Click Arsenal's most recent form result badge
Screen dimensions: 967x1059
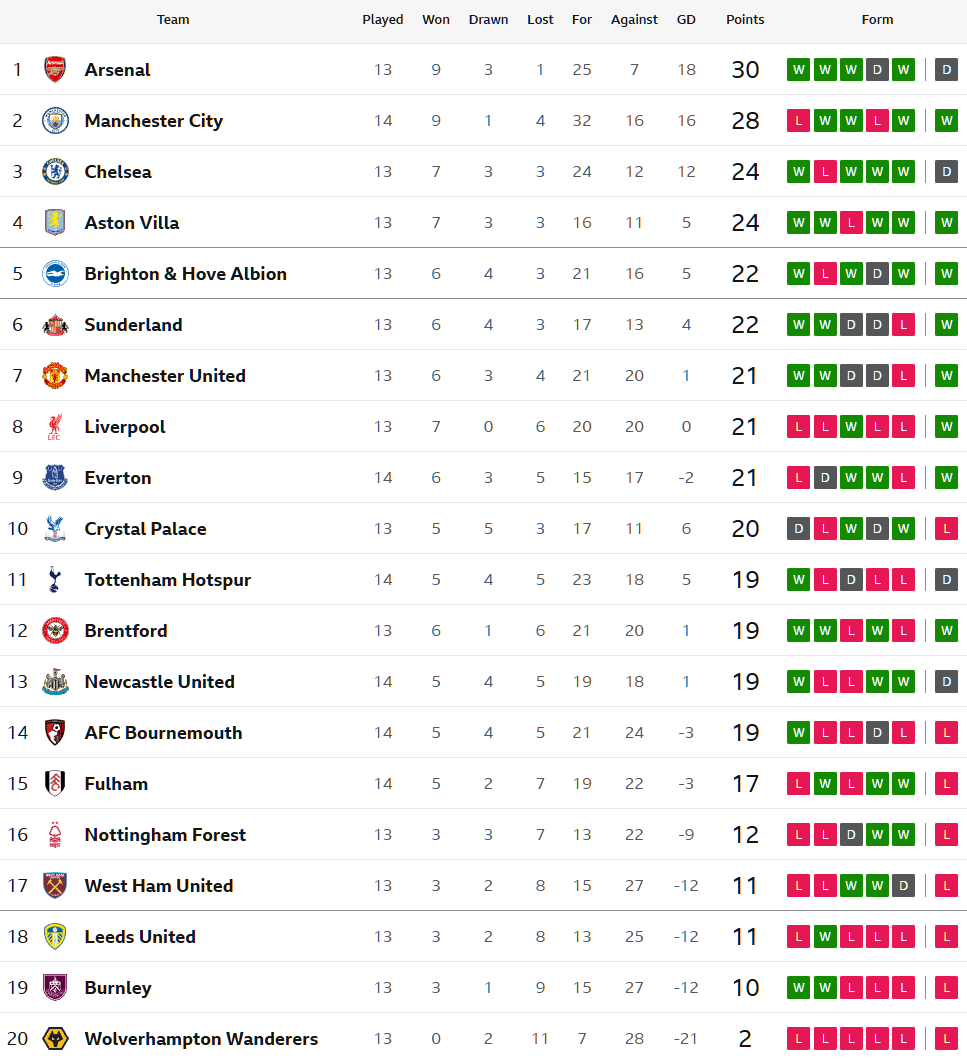coord(946,70)
